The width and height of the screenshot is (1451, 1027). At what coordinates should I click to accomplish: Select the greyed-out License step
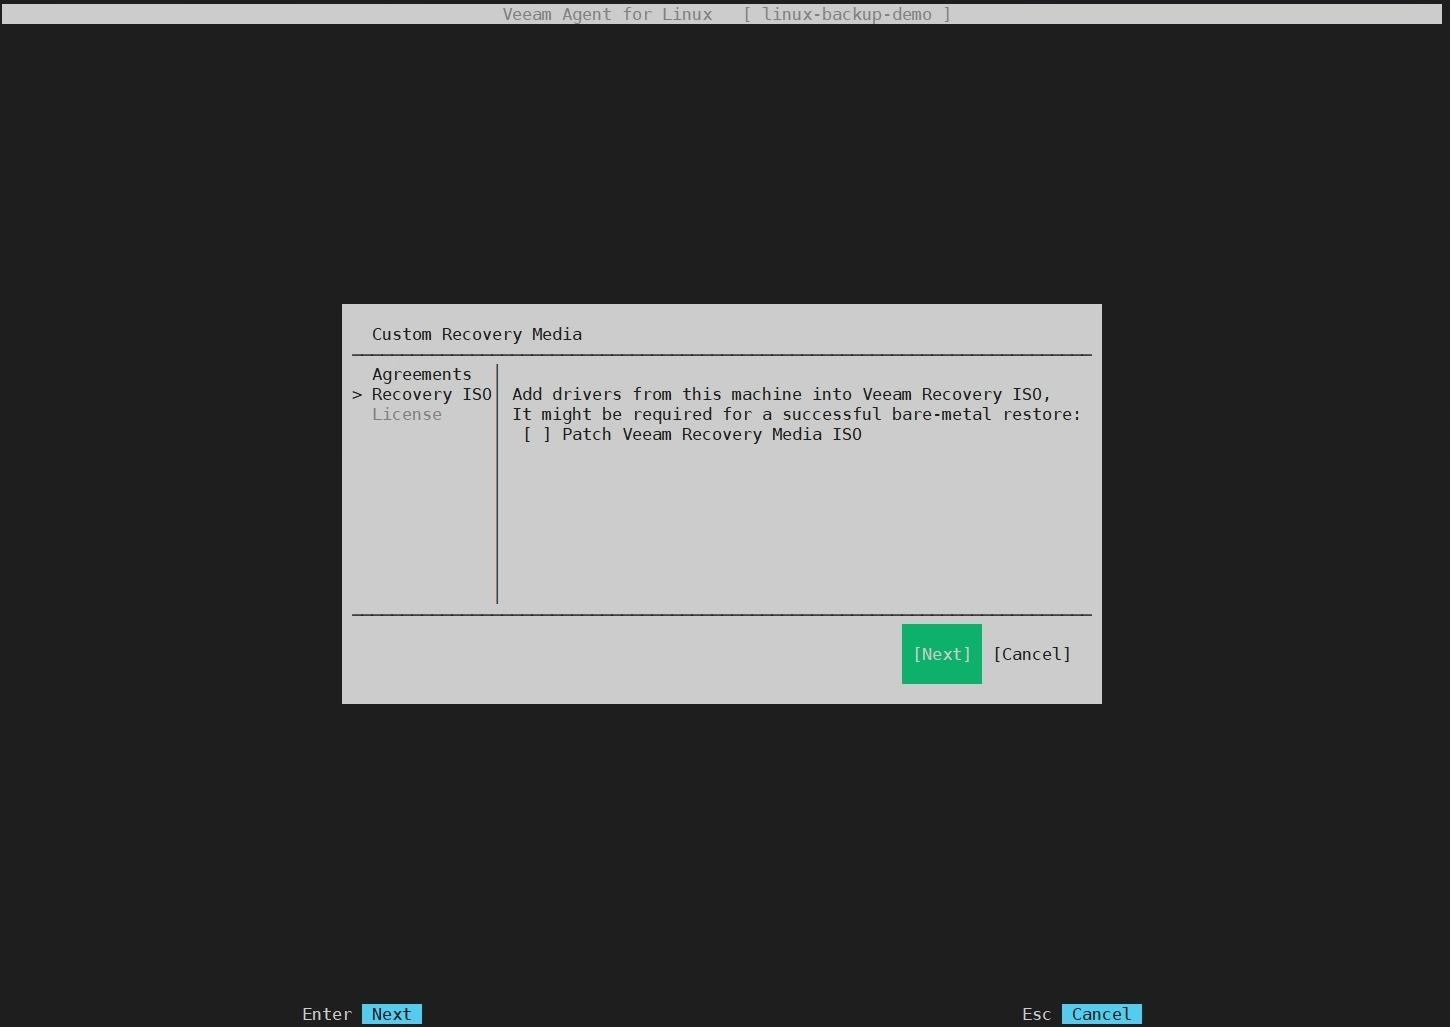(406, 414)
